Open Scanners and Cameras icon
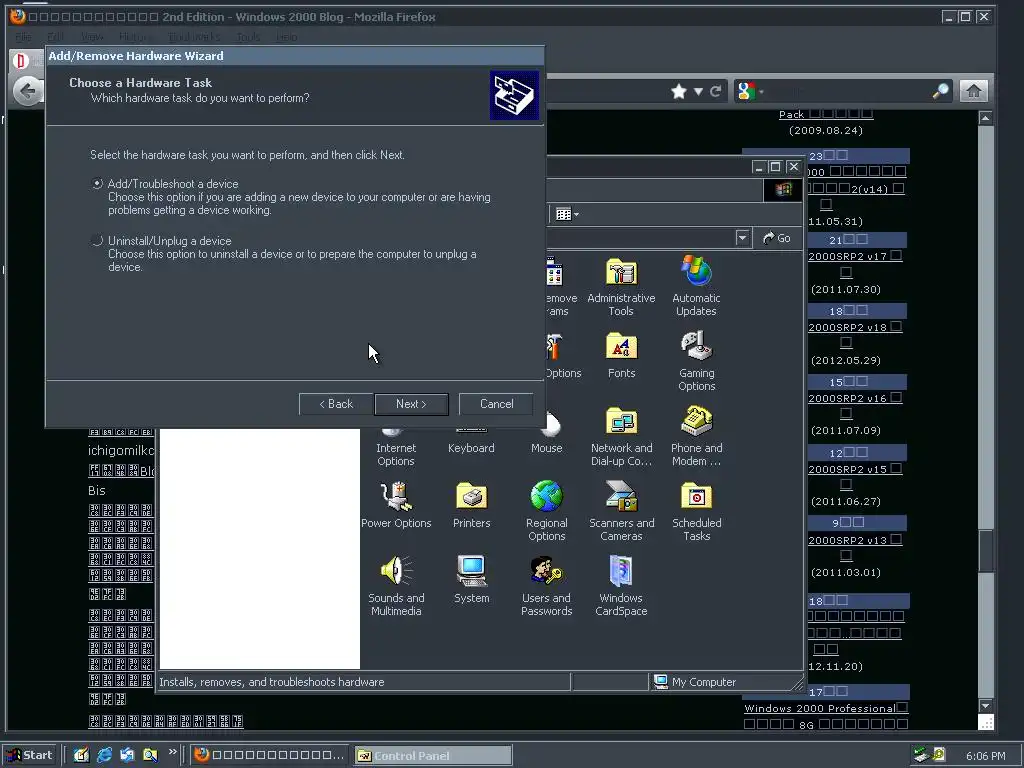 [621, 511]
